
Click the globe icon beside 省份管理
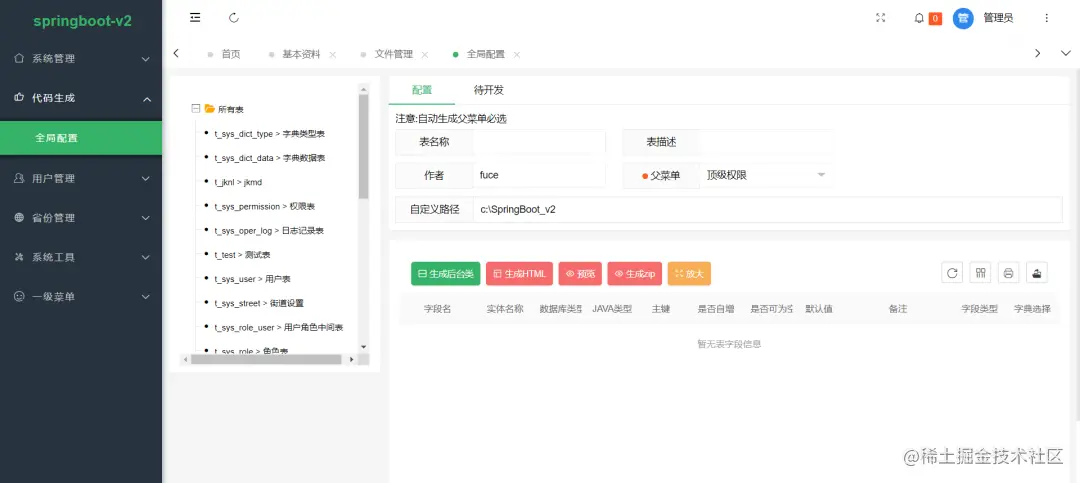tap(19, 217)
